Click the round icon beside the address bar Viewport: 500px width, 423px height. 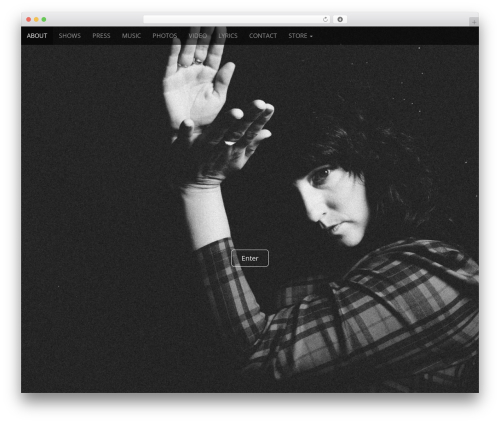click(x=340, y=19)
